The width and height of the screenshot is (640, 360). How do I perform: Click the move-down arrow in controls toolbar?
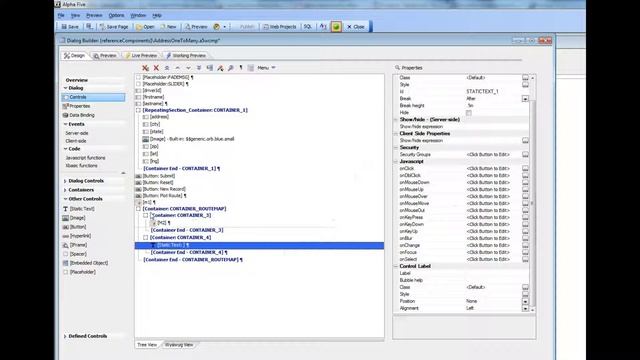[188, 68]
